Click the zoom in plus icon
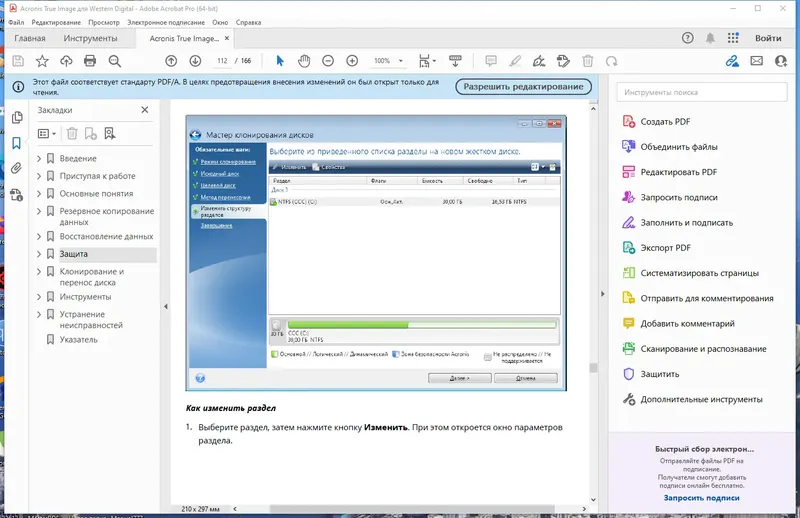This screenshot has height=518, width=800. [x=352, y=61]
